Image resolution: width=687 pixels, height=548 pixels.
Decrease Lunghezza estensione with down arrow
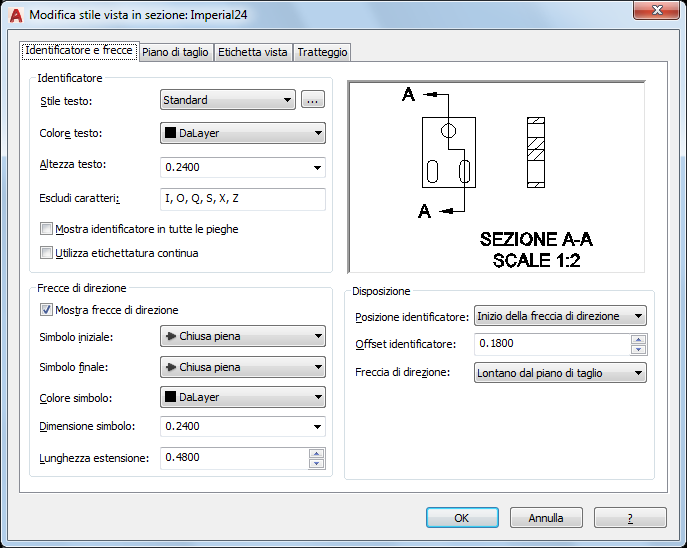[316, 463]
